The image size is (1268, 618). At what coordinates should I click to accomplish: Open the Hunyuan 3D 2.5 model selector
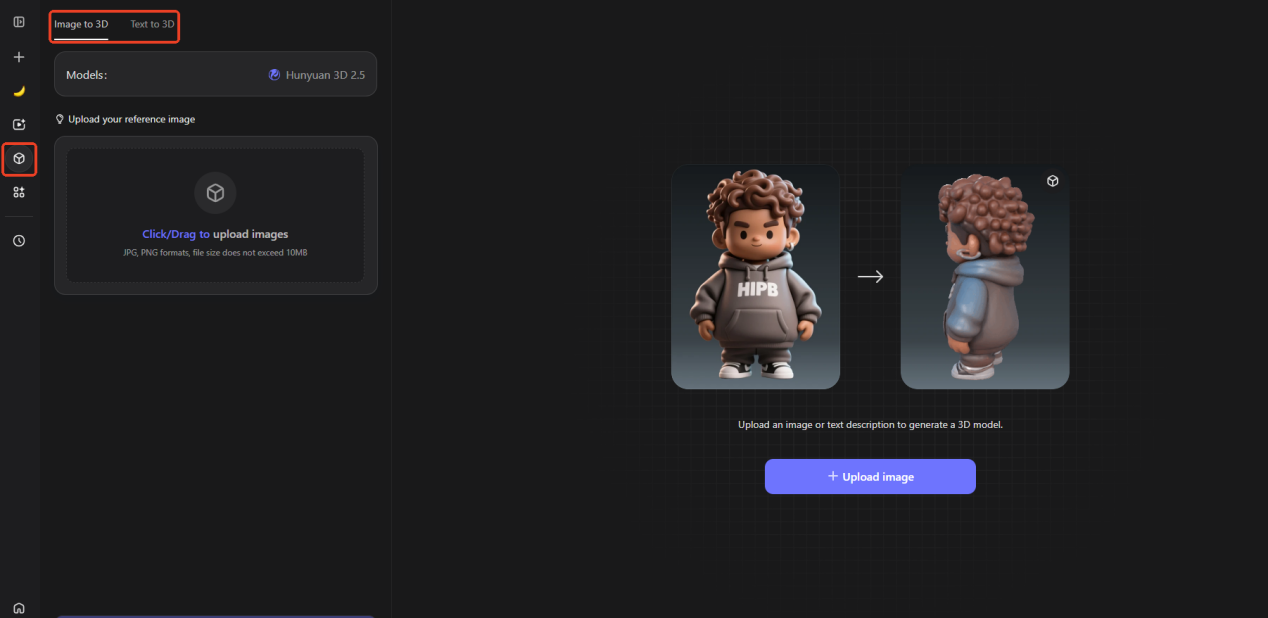316,75
